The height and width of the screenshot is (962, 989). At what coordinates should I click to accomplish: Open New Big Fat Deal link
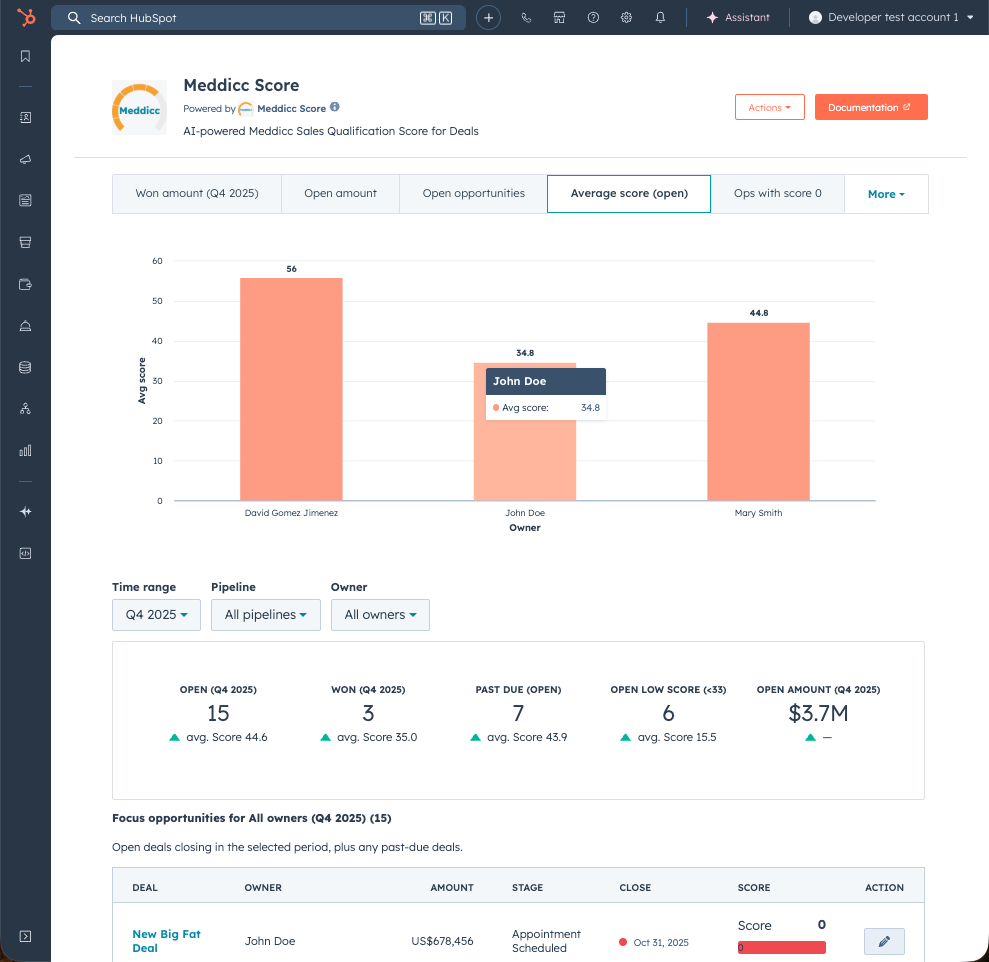[x=166, y=940]
